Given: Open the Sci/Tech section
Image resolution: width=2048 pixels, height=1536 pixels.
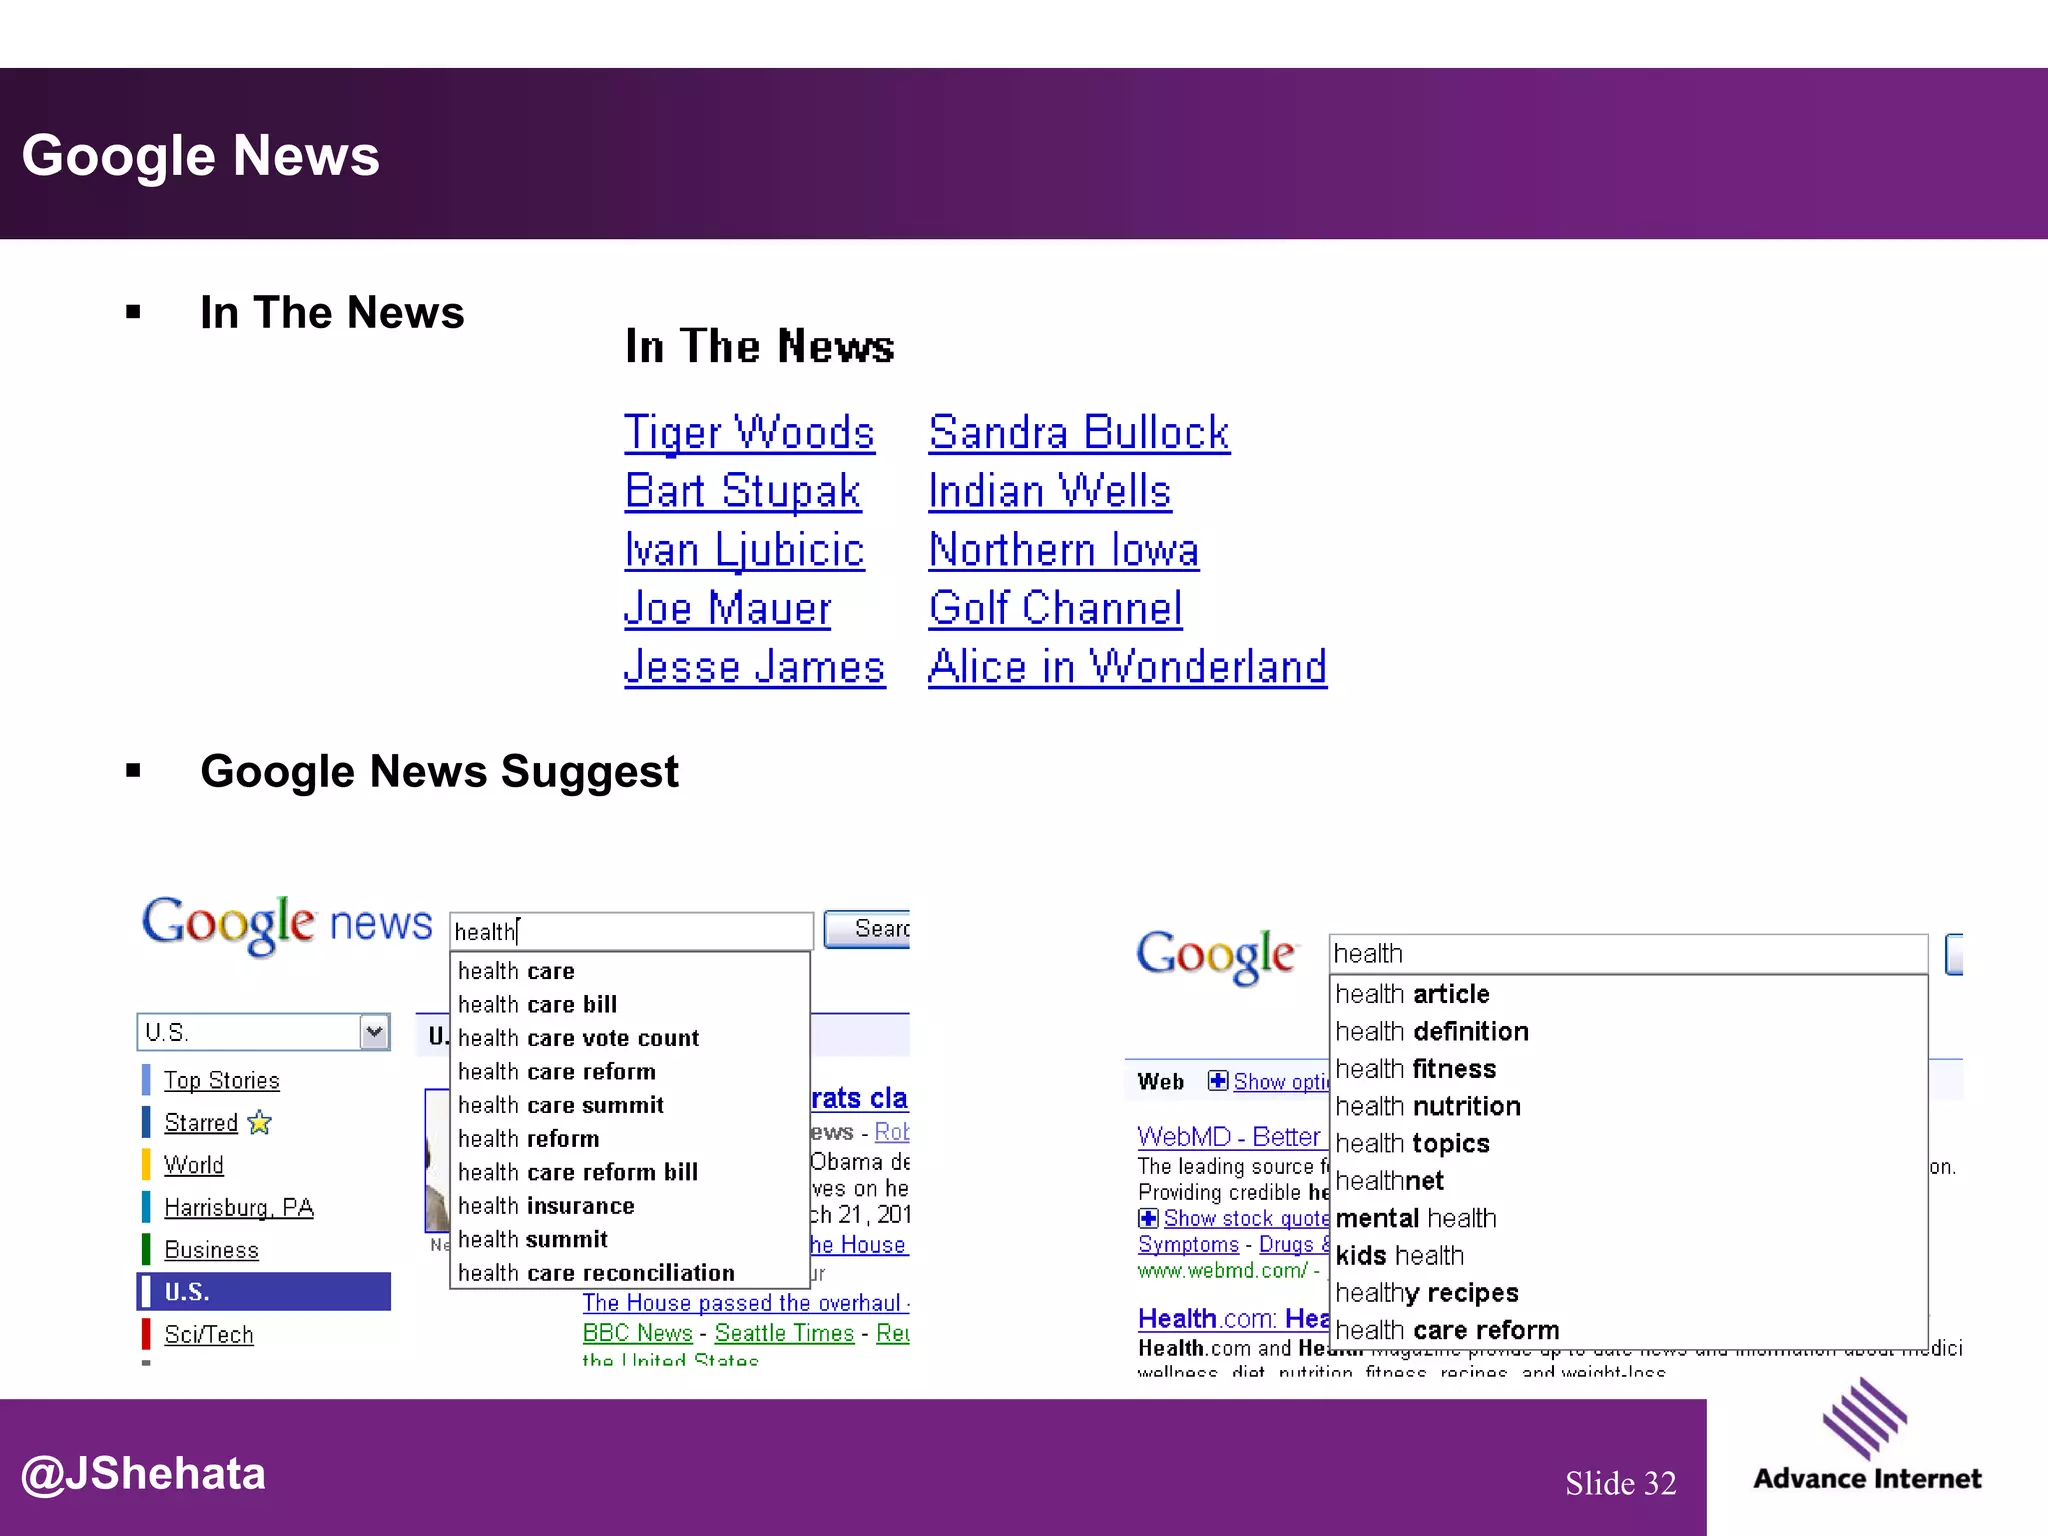Looking at the screenshot, I should point(209,1335).
